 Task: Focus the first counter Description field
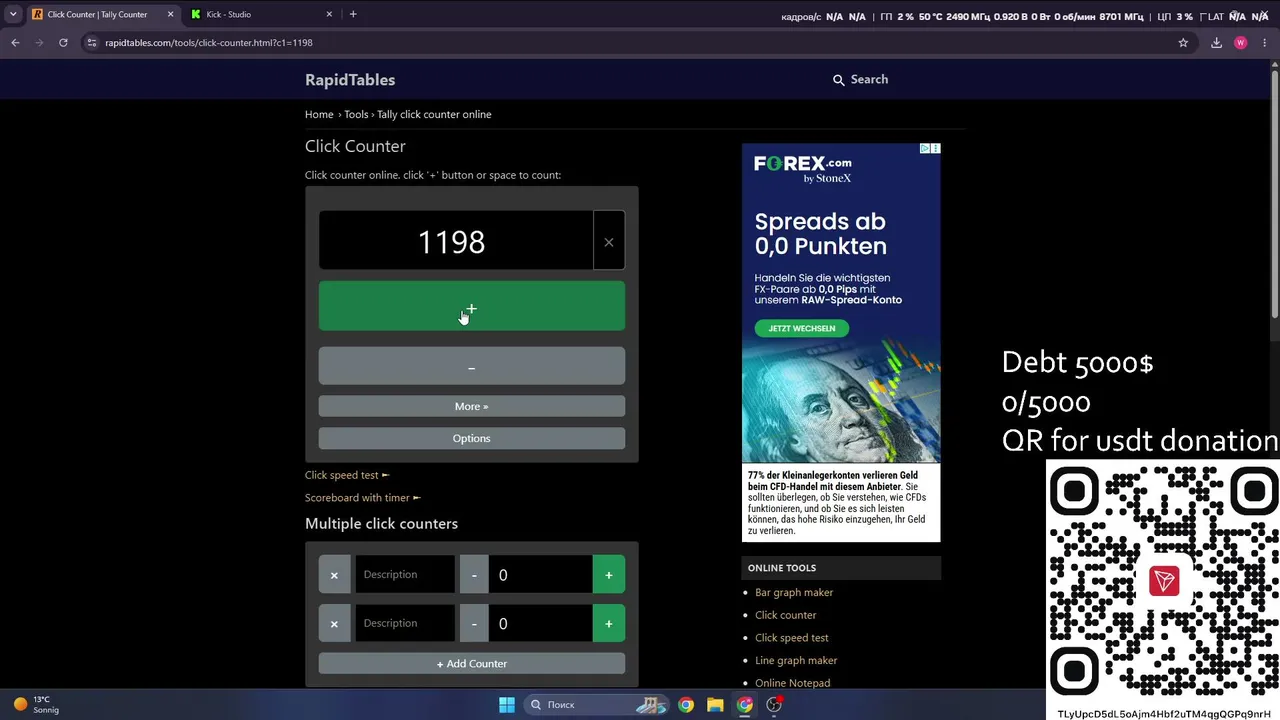tap(405, 575)
